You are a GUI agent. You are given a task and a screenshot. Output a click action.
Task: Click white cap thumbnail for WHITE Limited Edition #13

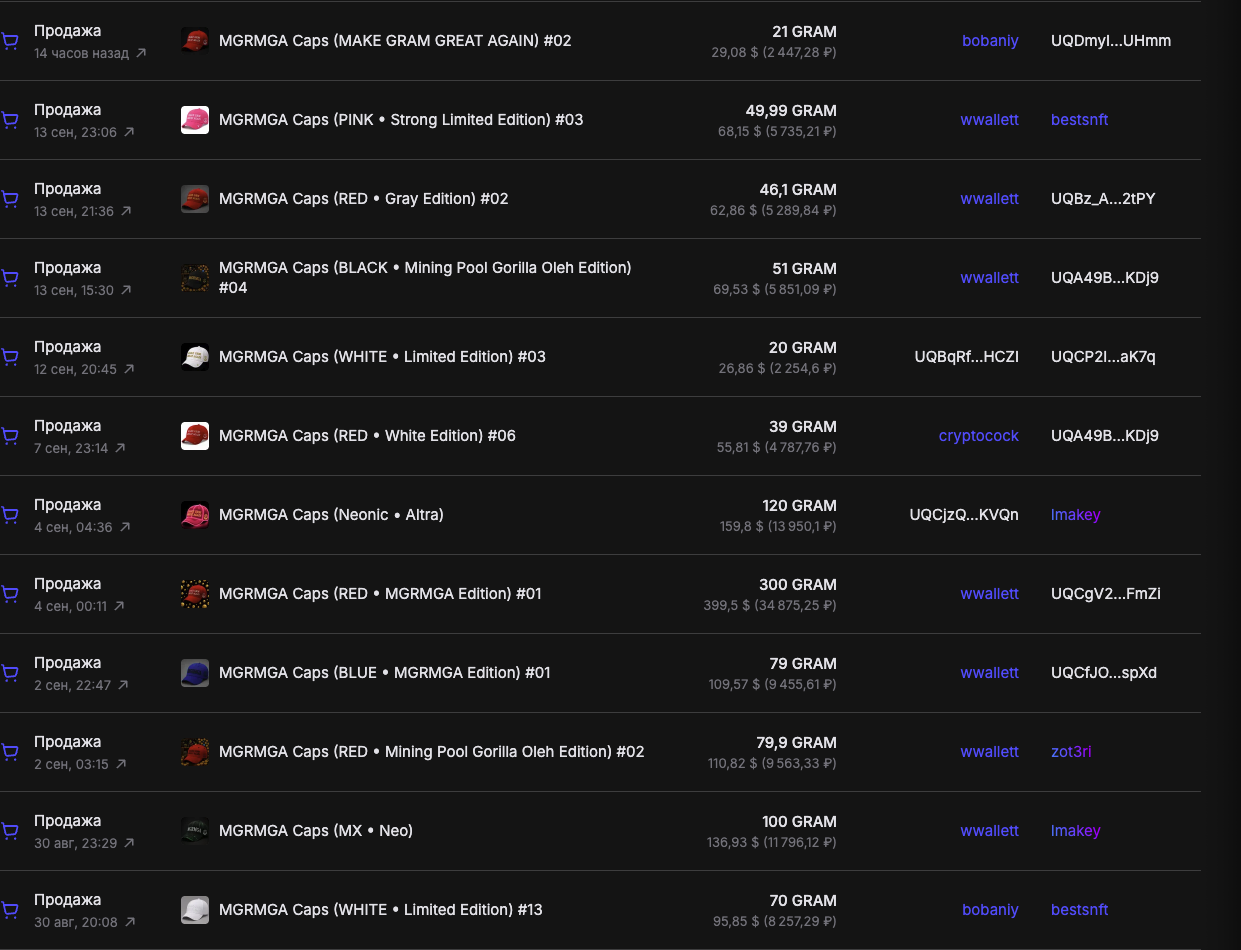pyautogui.click(x=195, y=910)
